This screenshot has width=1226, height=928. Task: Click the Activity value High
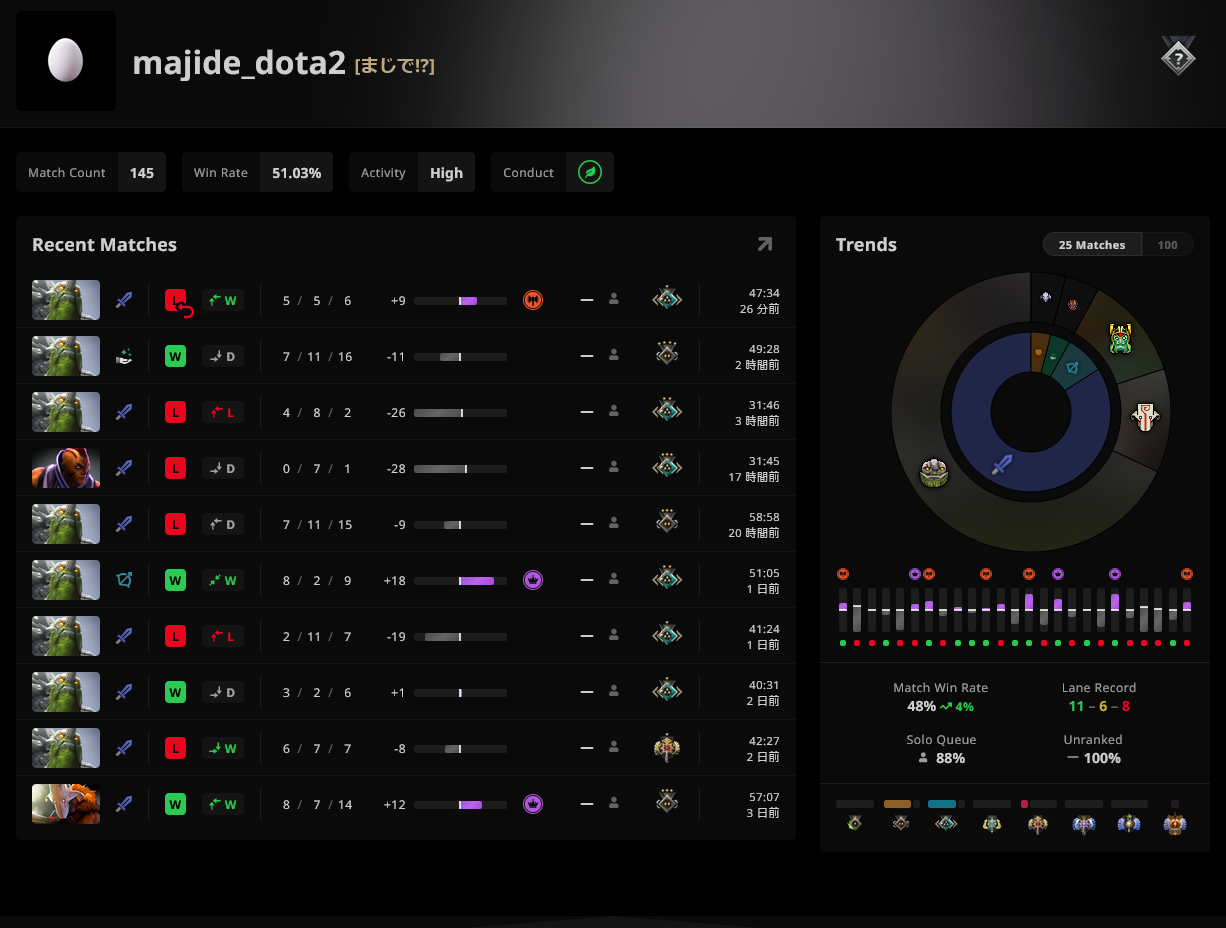coord(446,173)
